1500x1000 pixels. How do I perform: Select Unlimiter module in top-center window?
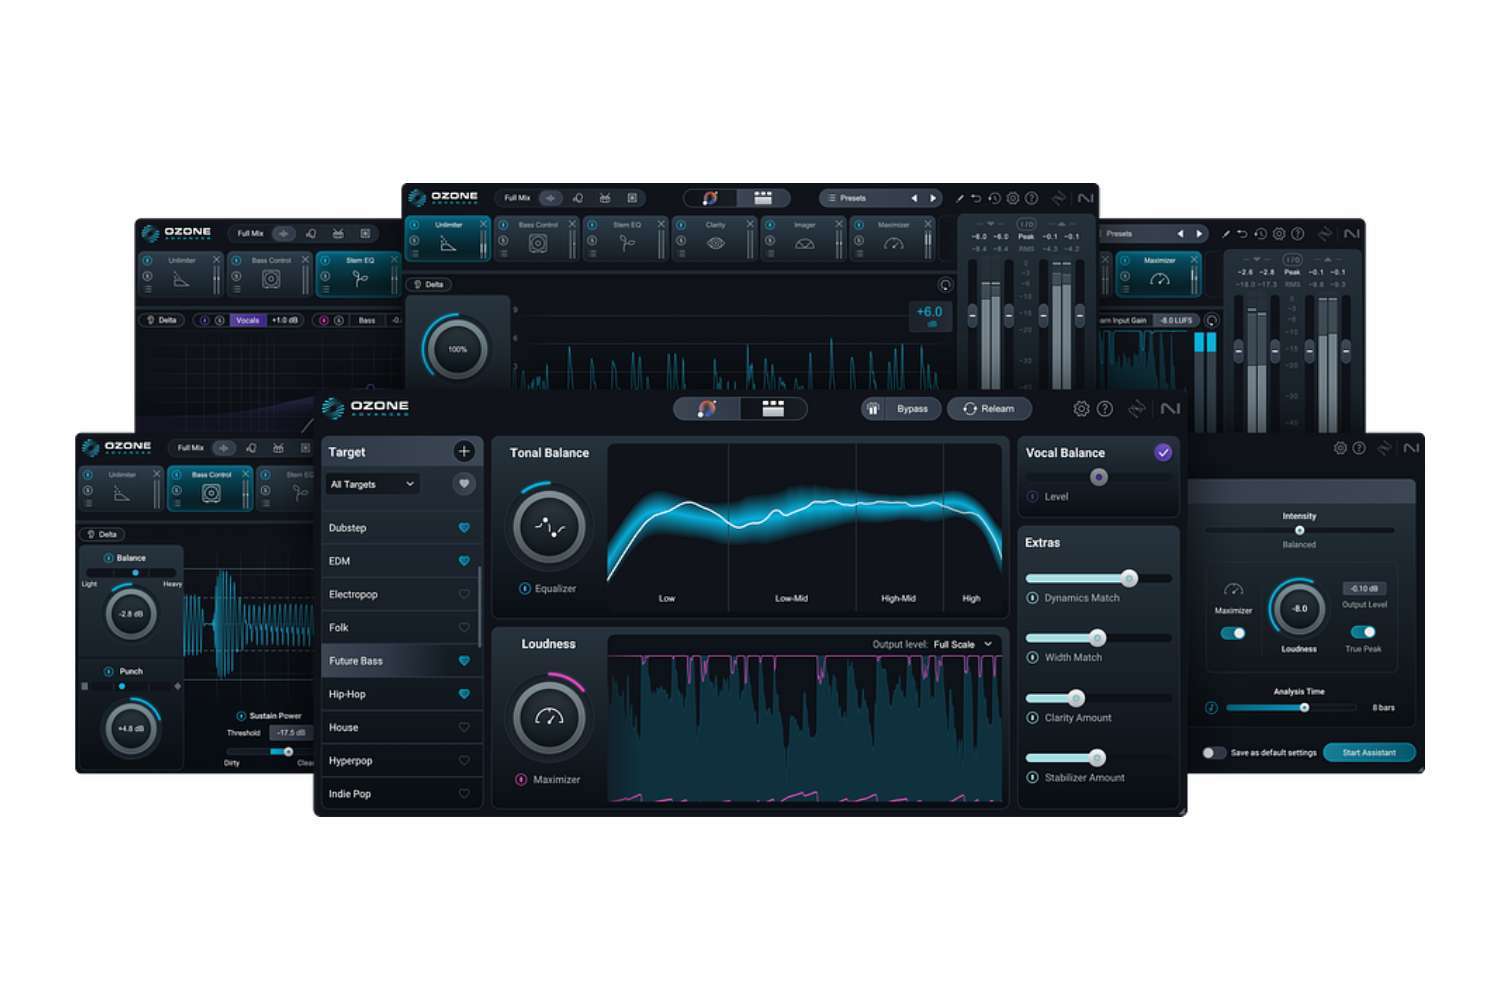coord(448,240)
